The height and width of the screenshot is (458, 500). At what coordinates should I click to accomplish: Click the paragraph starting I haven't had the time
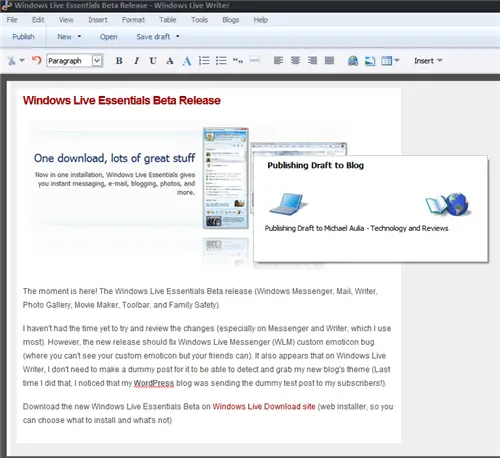(207, 356)
